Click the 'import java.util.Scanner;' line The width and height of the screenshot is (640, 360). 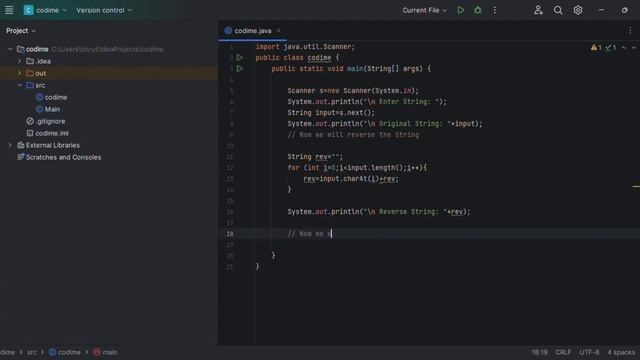coord(305,47)
